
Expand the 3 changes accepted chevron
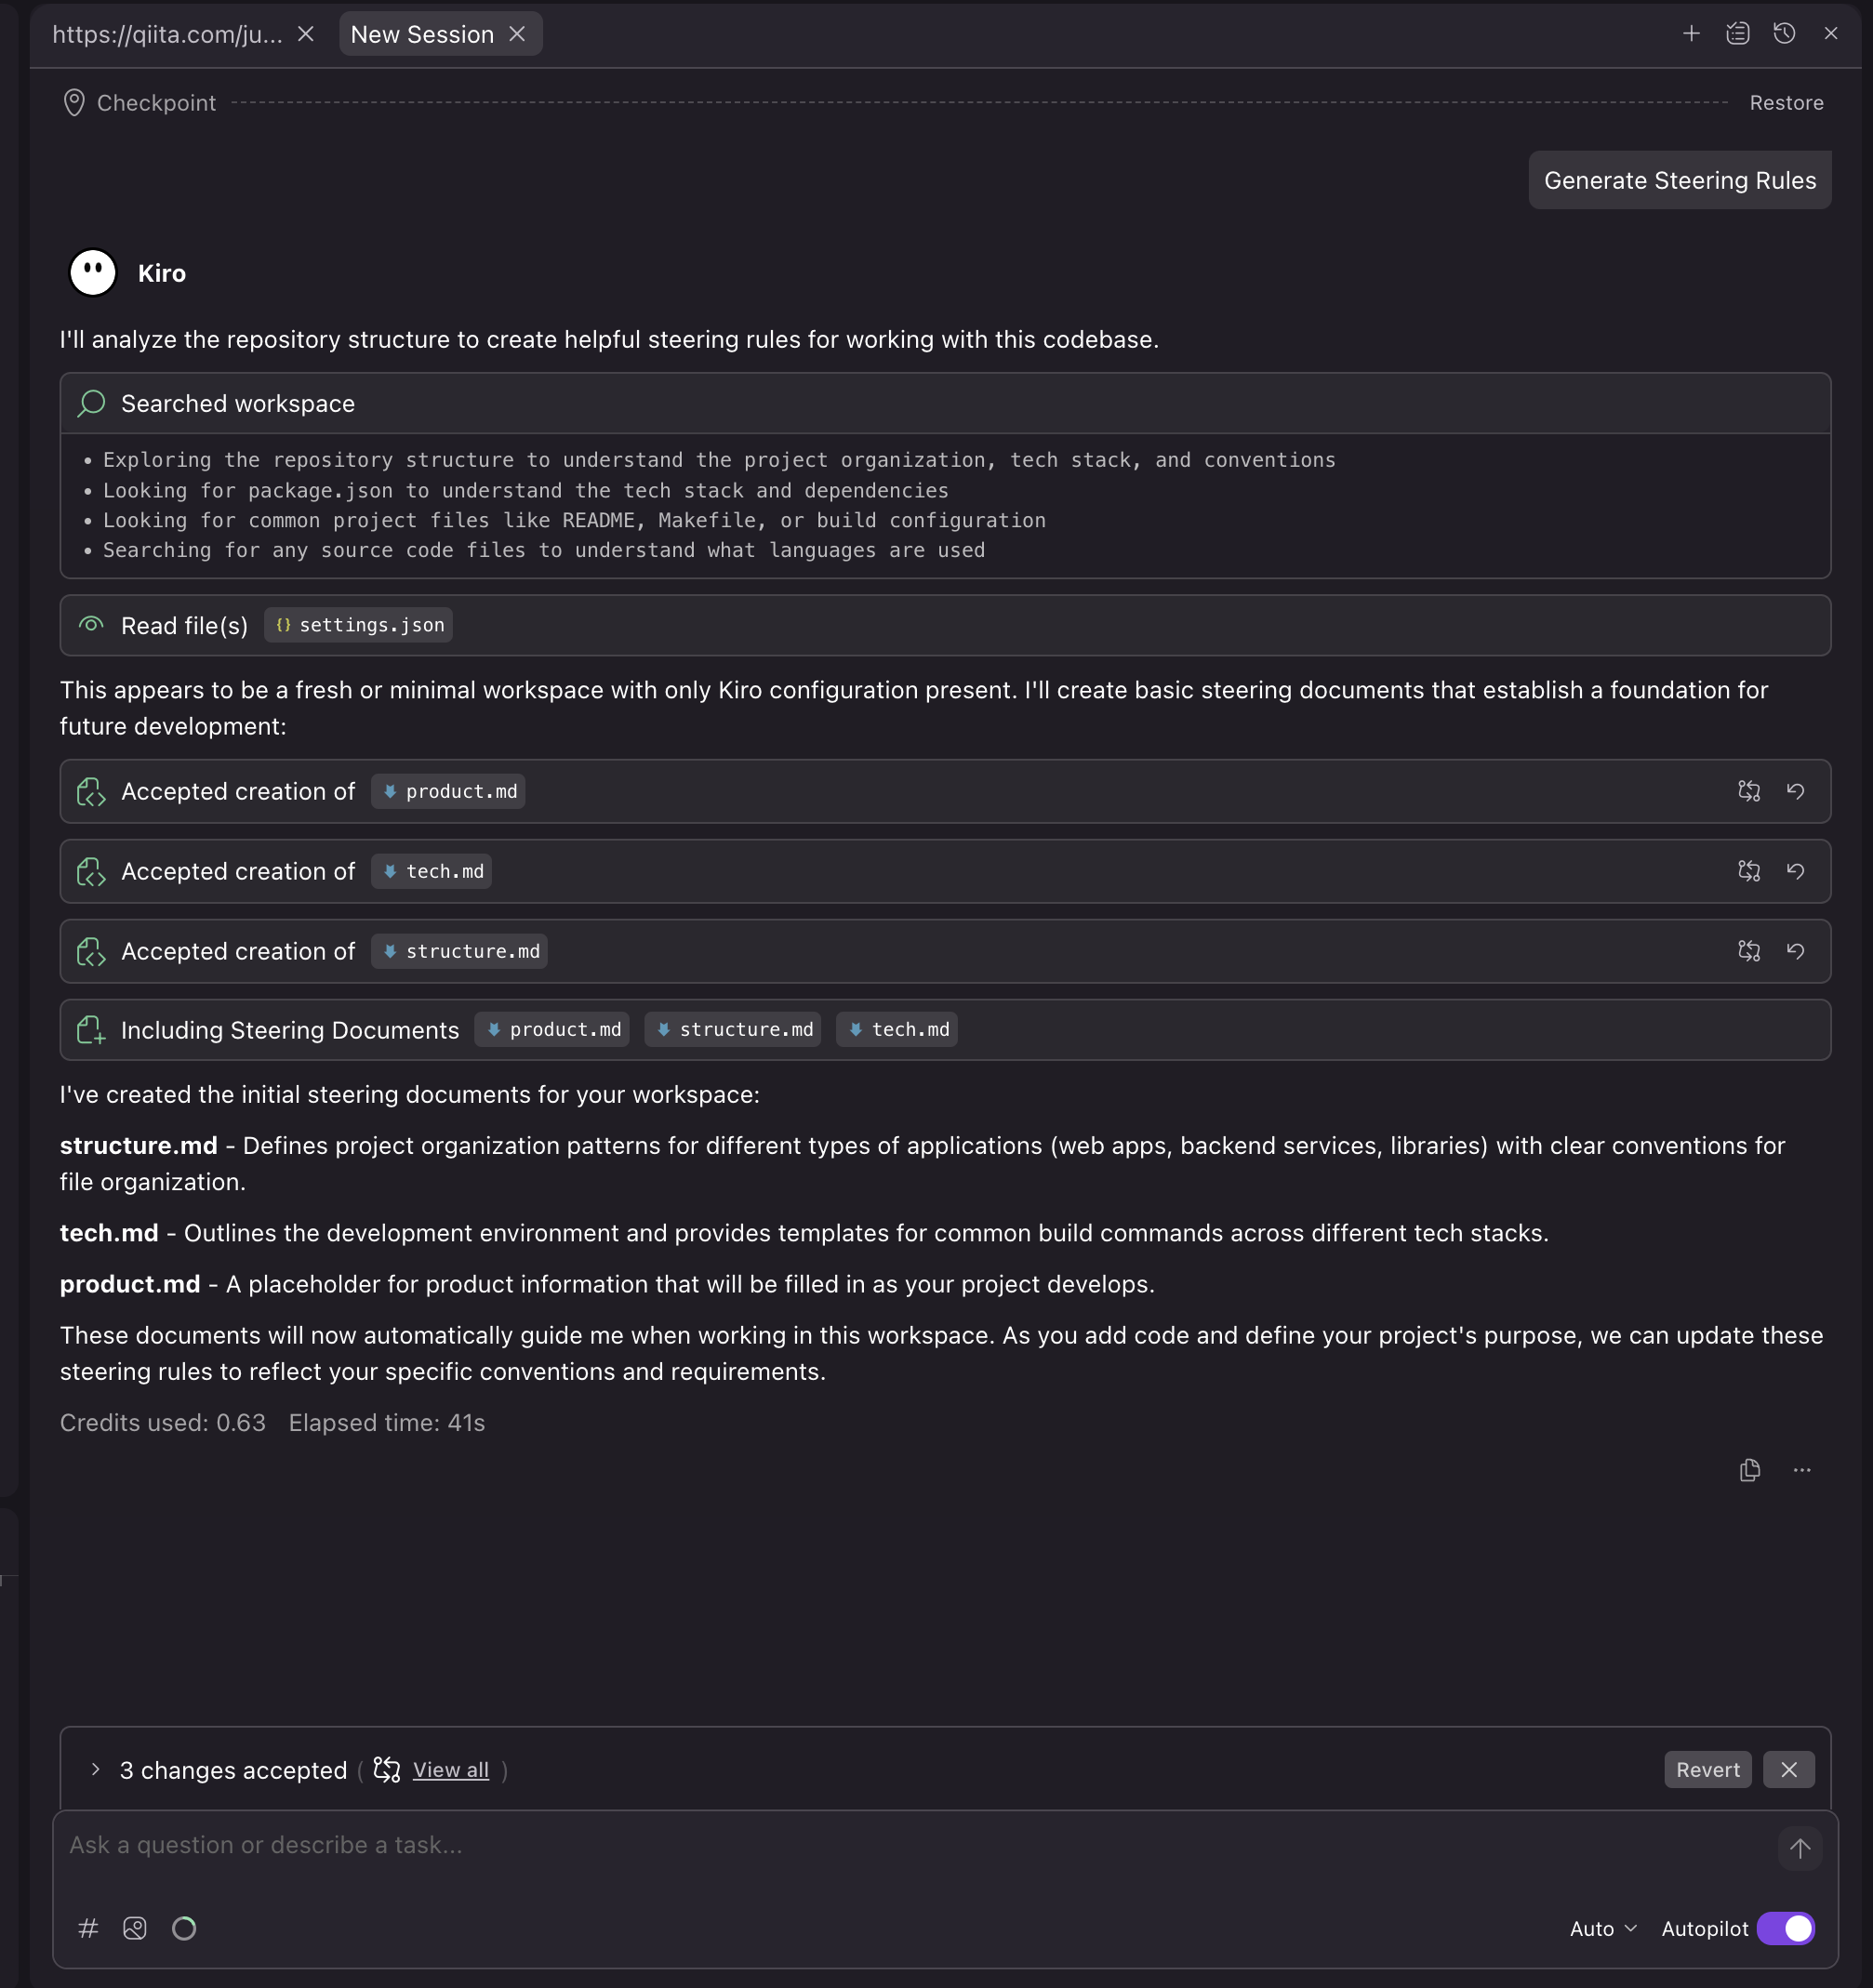click(95, 1769)
